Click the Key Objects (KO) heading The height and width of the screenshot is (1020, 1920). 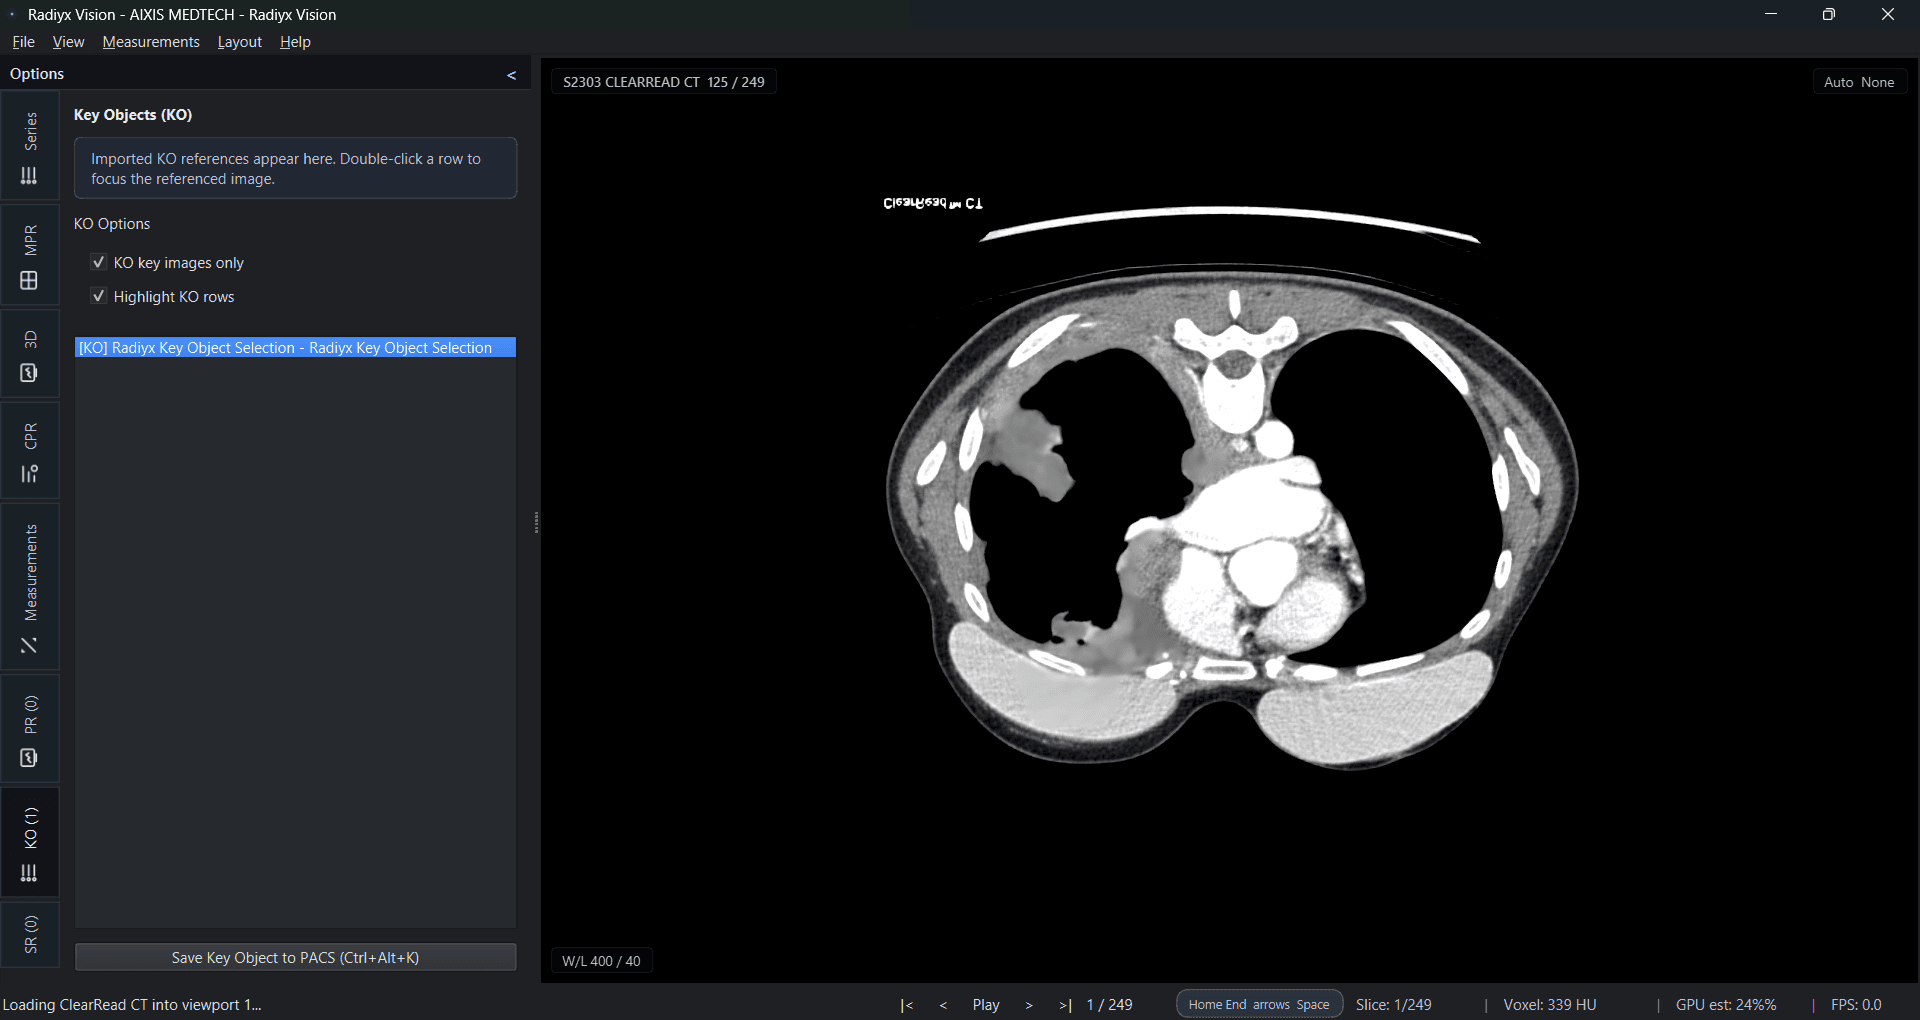[x=133, y=115]
